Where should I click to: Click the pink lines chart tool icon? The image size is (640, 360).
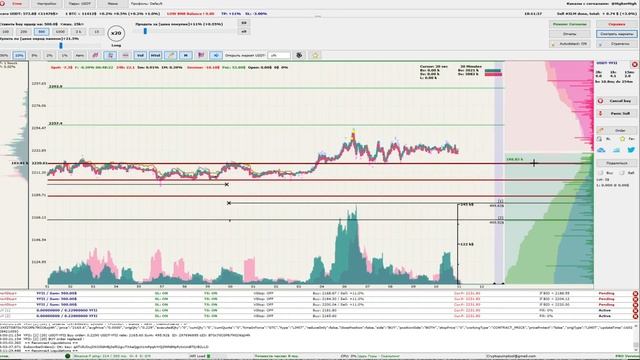tap(95, 55)
